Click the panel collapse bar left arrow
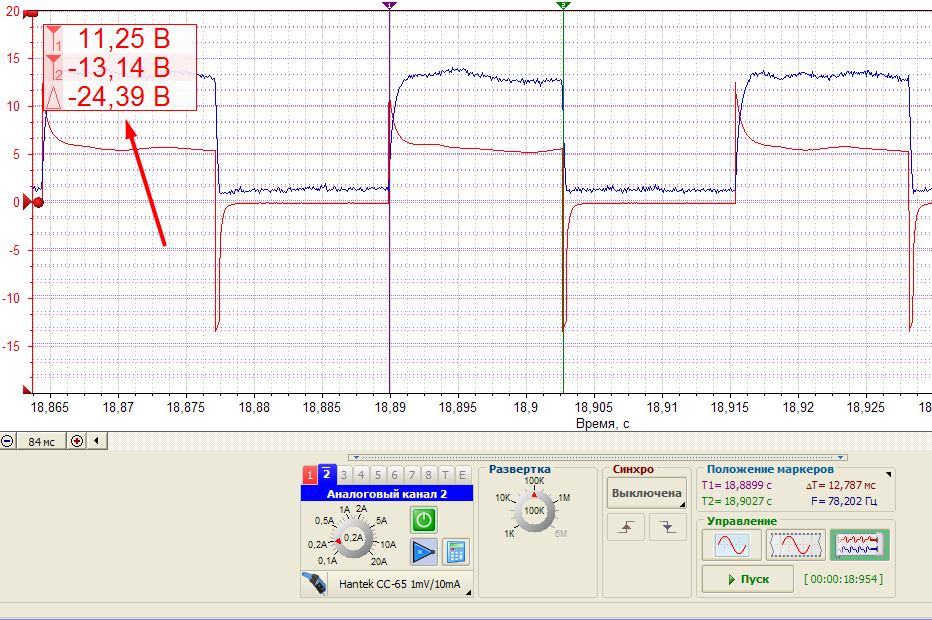 coord(356,457)
